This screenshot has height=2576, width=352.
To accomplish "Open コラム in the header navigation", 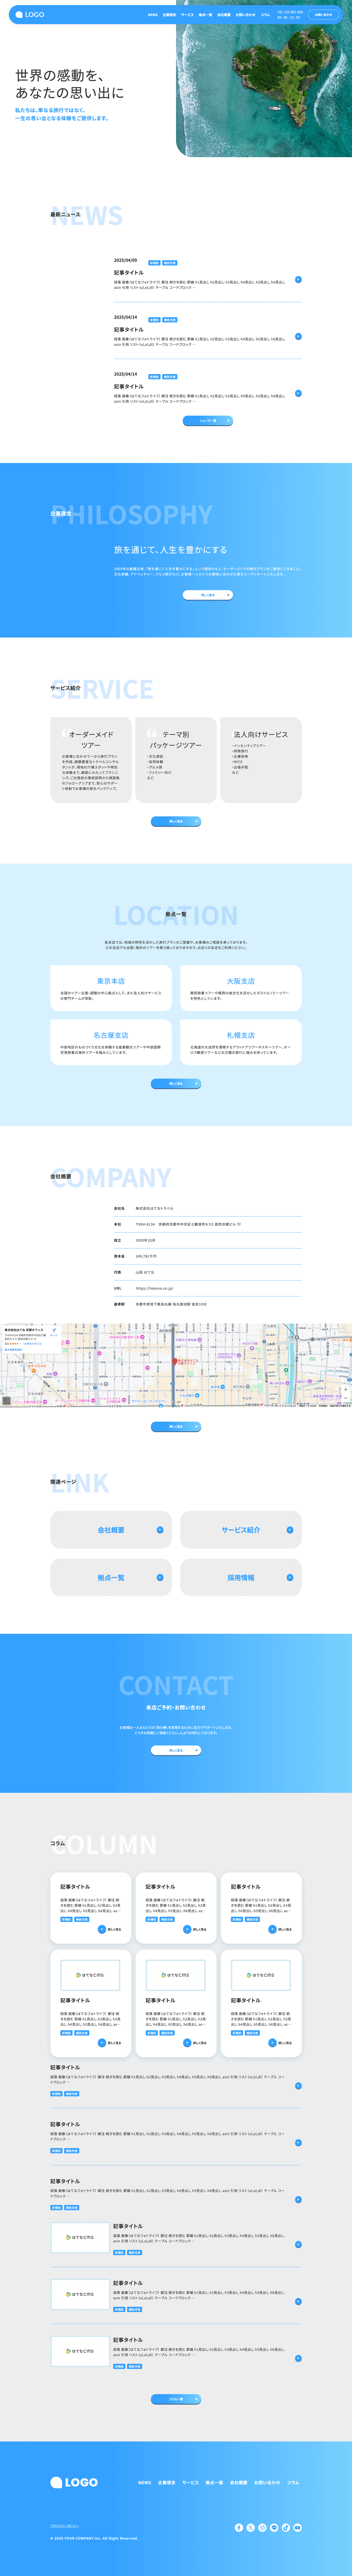I will click(x=265, y=15).
